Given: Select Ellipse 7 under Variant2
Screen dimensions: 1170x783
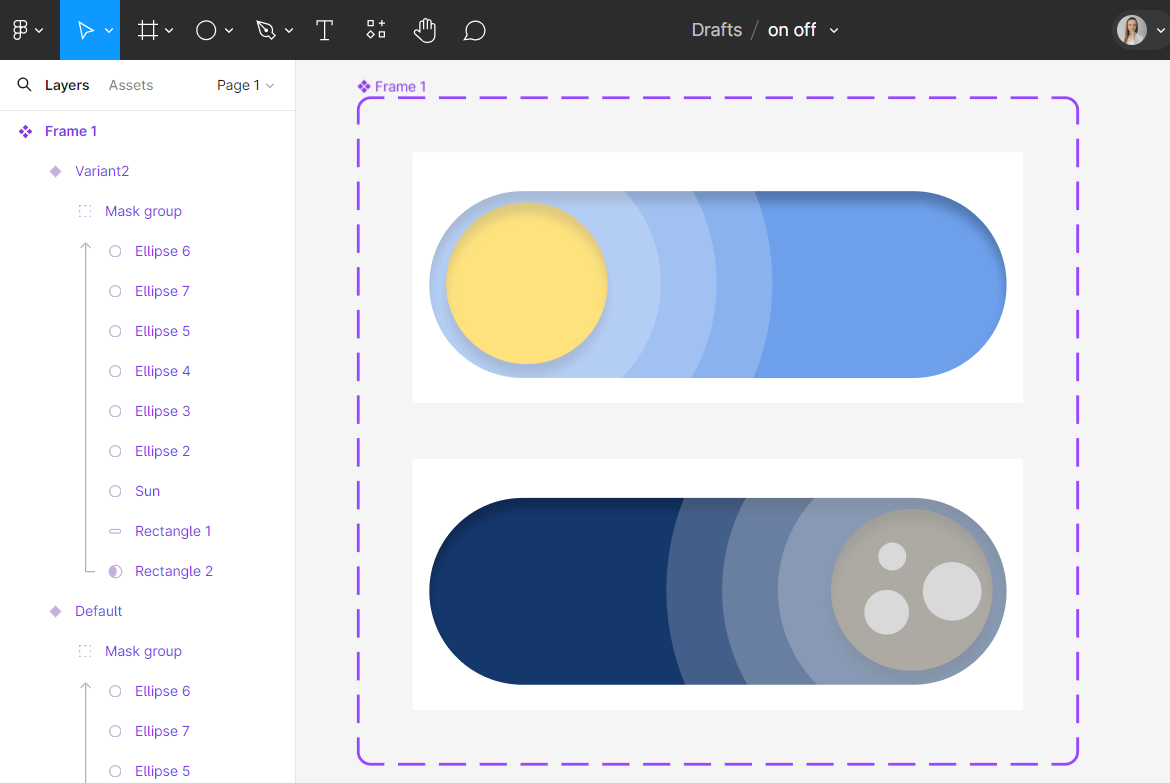Looking at the screenshot, I should click(x=162, y=291).
